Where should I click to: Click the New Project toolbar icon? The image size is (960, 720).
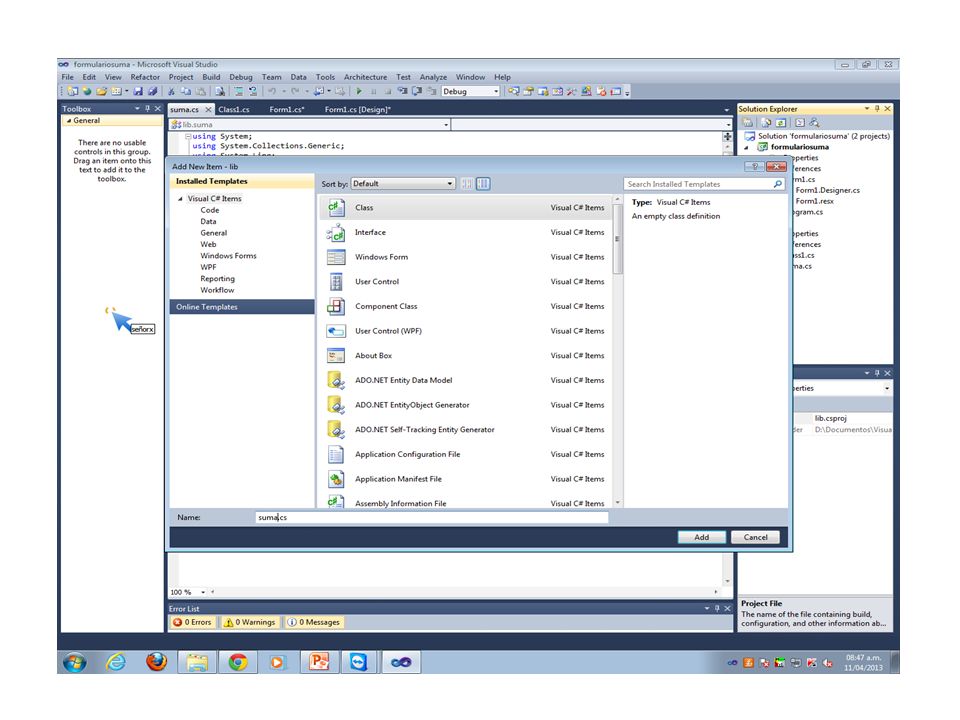(73, 91)
